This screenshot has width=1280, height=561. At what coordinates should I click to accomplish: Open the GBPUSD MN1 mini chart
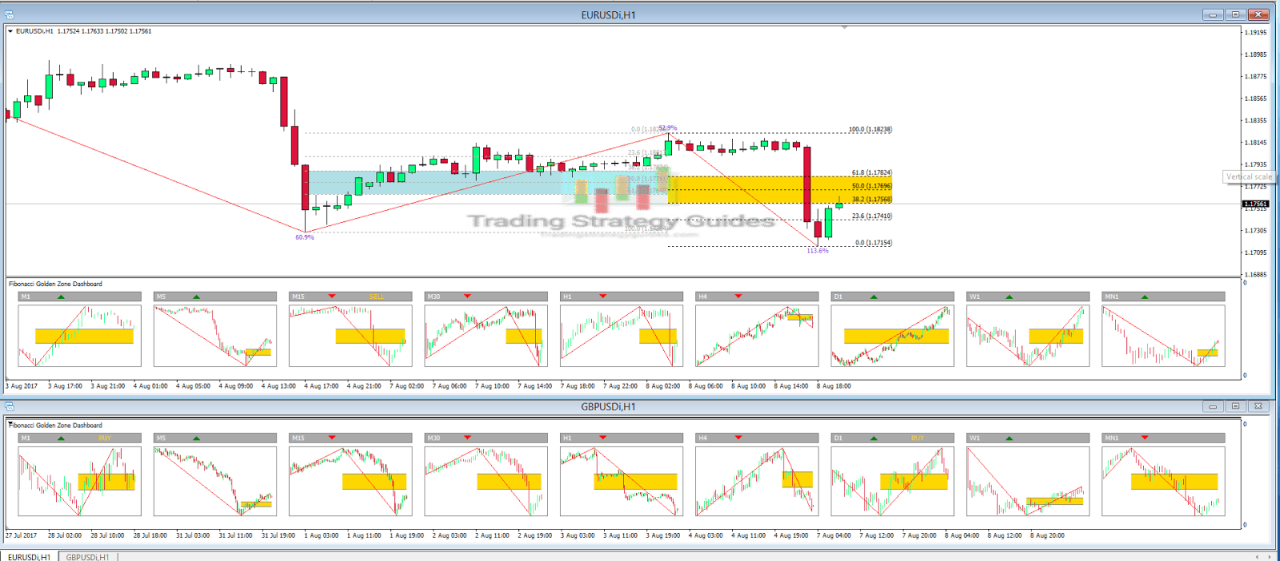1161,480
